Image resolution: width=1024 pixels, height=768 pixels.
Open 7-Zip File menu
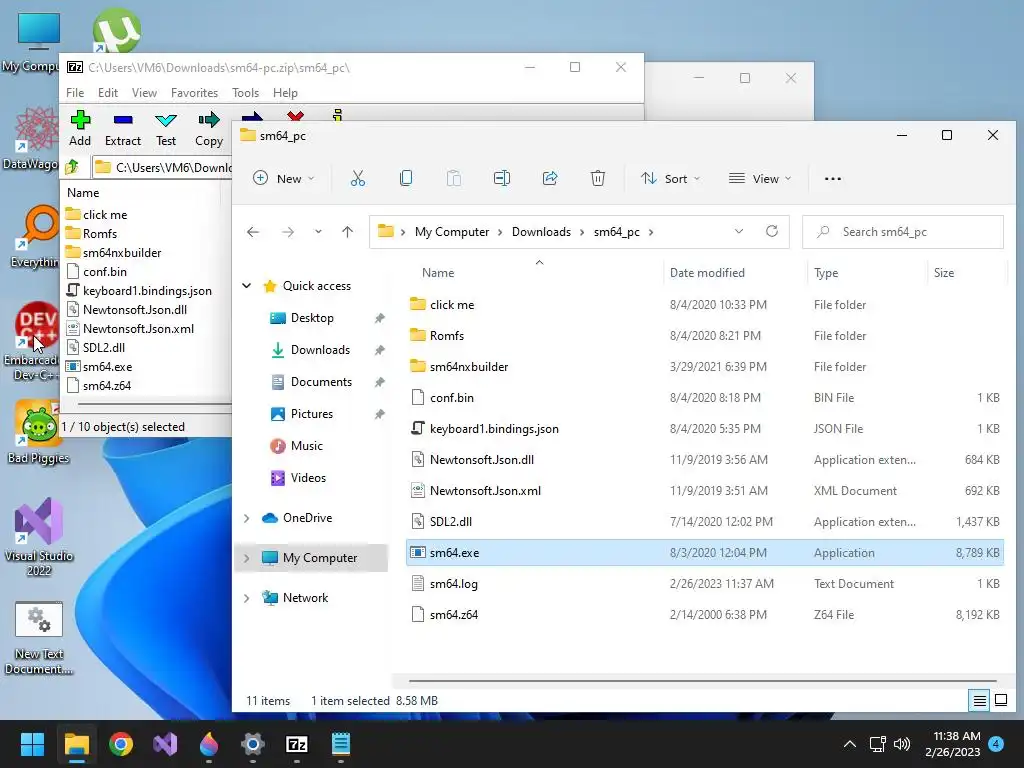pos(75,93)
